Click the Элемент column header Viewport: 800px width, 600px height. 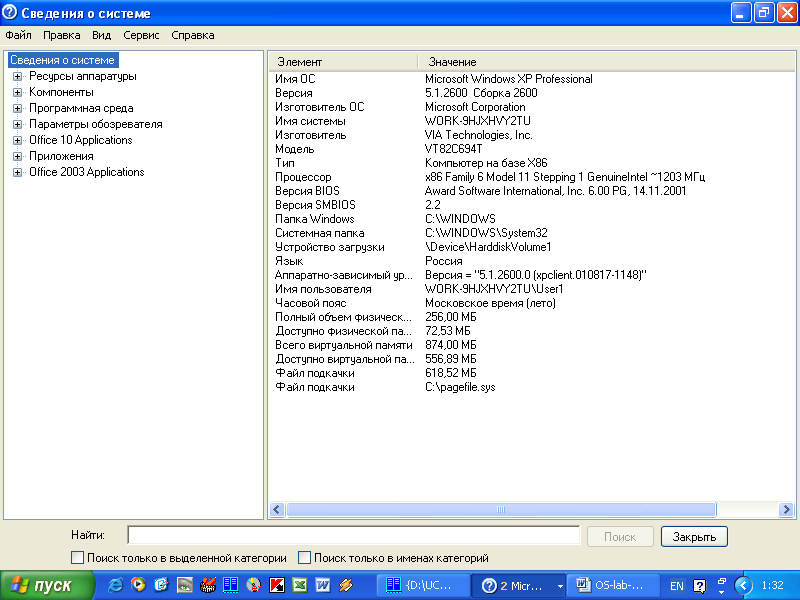coord(343,62)
